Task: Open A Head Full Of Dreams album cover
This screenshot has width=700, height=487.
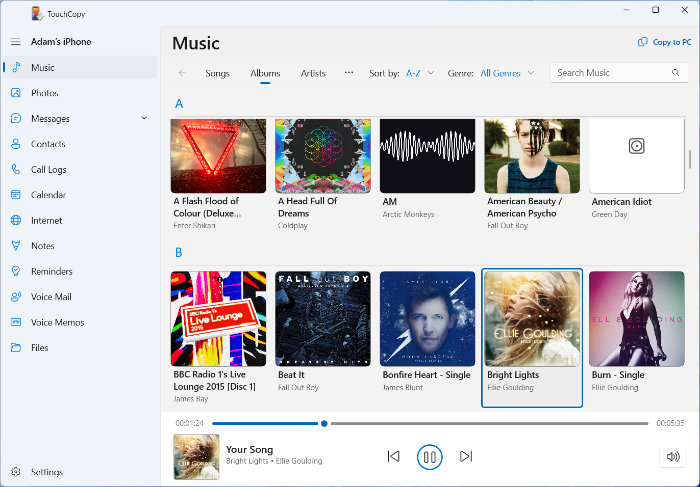Action: pyautogui.click(x=323, y=156)
